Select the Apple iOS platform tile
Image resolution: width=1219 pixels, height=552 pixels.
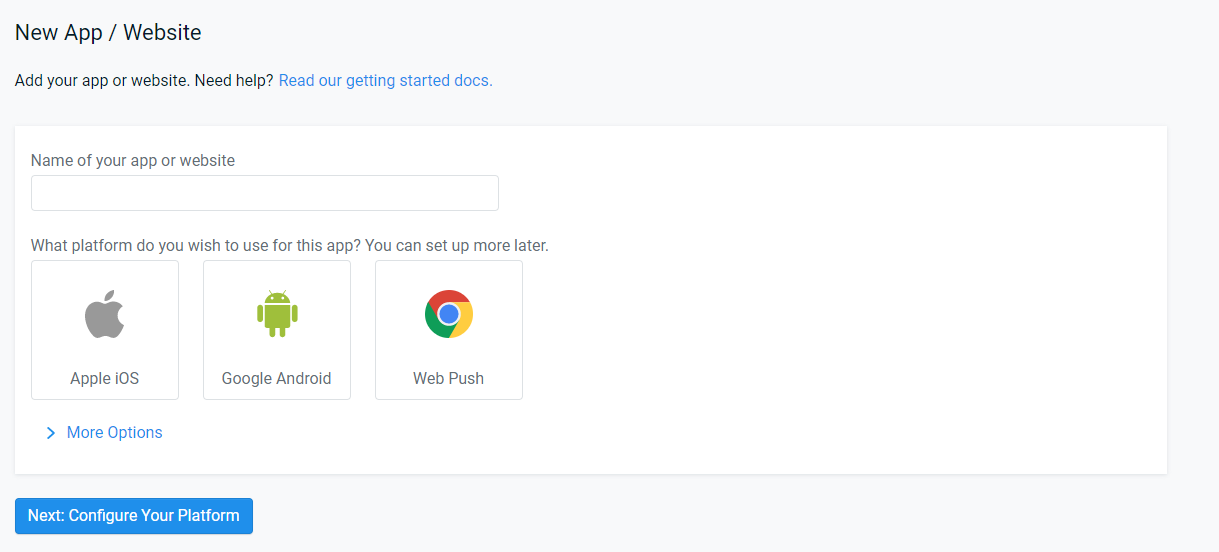pyautogui.click(x=105, y=330)
